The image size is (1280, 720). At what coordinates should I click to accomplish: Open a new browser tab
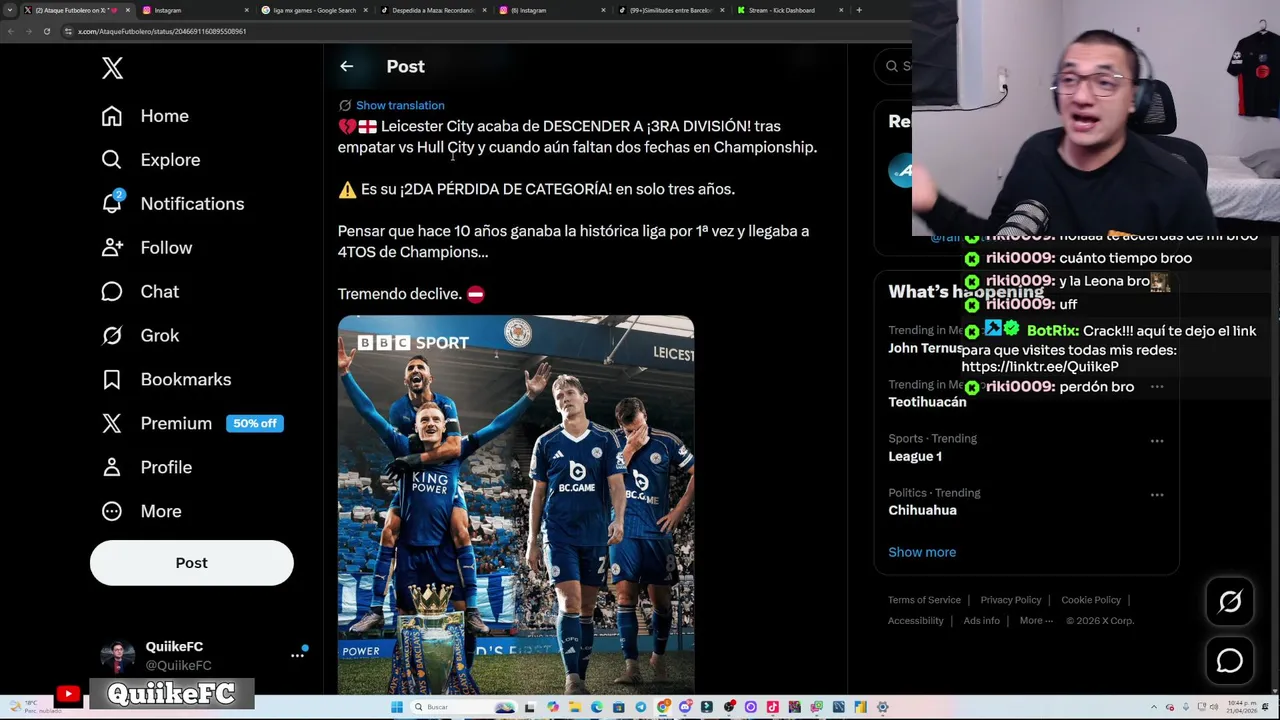tap(858, 10)
